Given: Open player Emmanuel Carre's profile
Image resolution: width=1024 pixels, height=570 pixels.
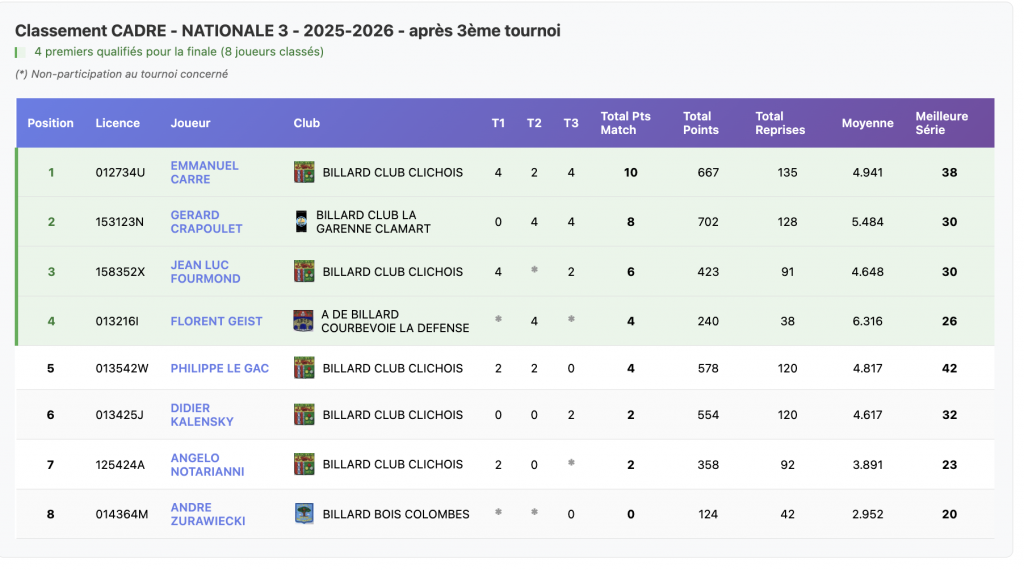Looking at the screenshot, I should [x=204, y=172].
